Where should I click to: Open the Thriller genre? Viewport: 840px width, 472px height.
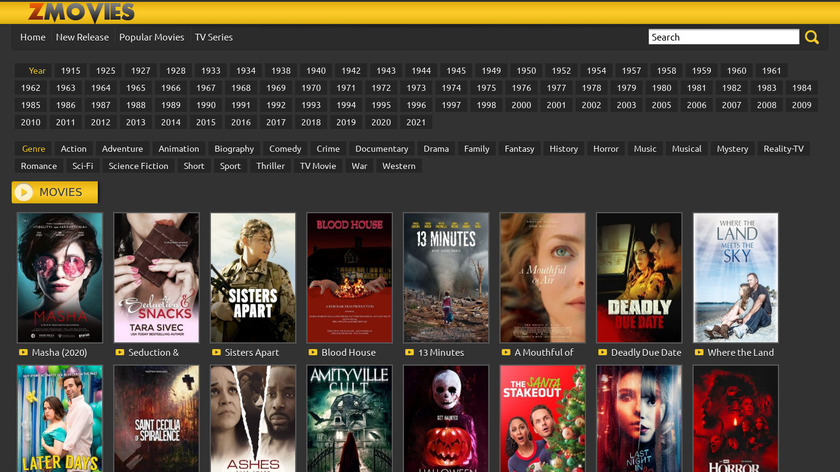point(270,166)
